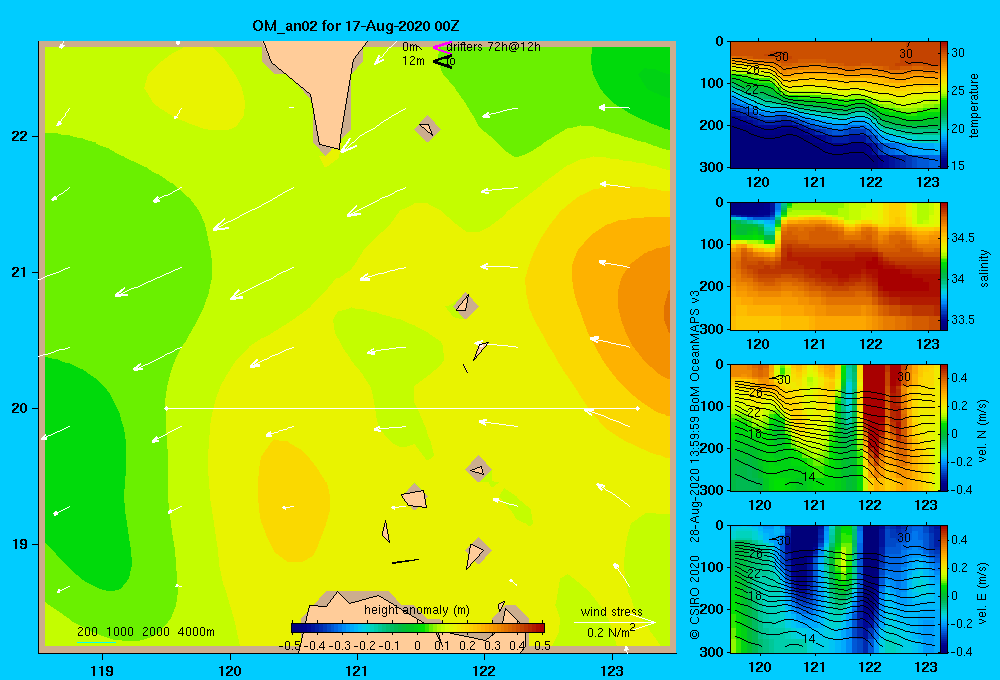Viewport: 1000px width, 680px height.
Task: Click the vertical 'salinity' axis label
Action: pyautogui.click(x=984, y=269)
